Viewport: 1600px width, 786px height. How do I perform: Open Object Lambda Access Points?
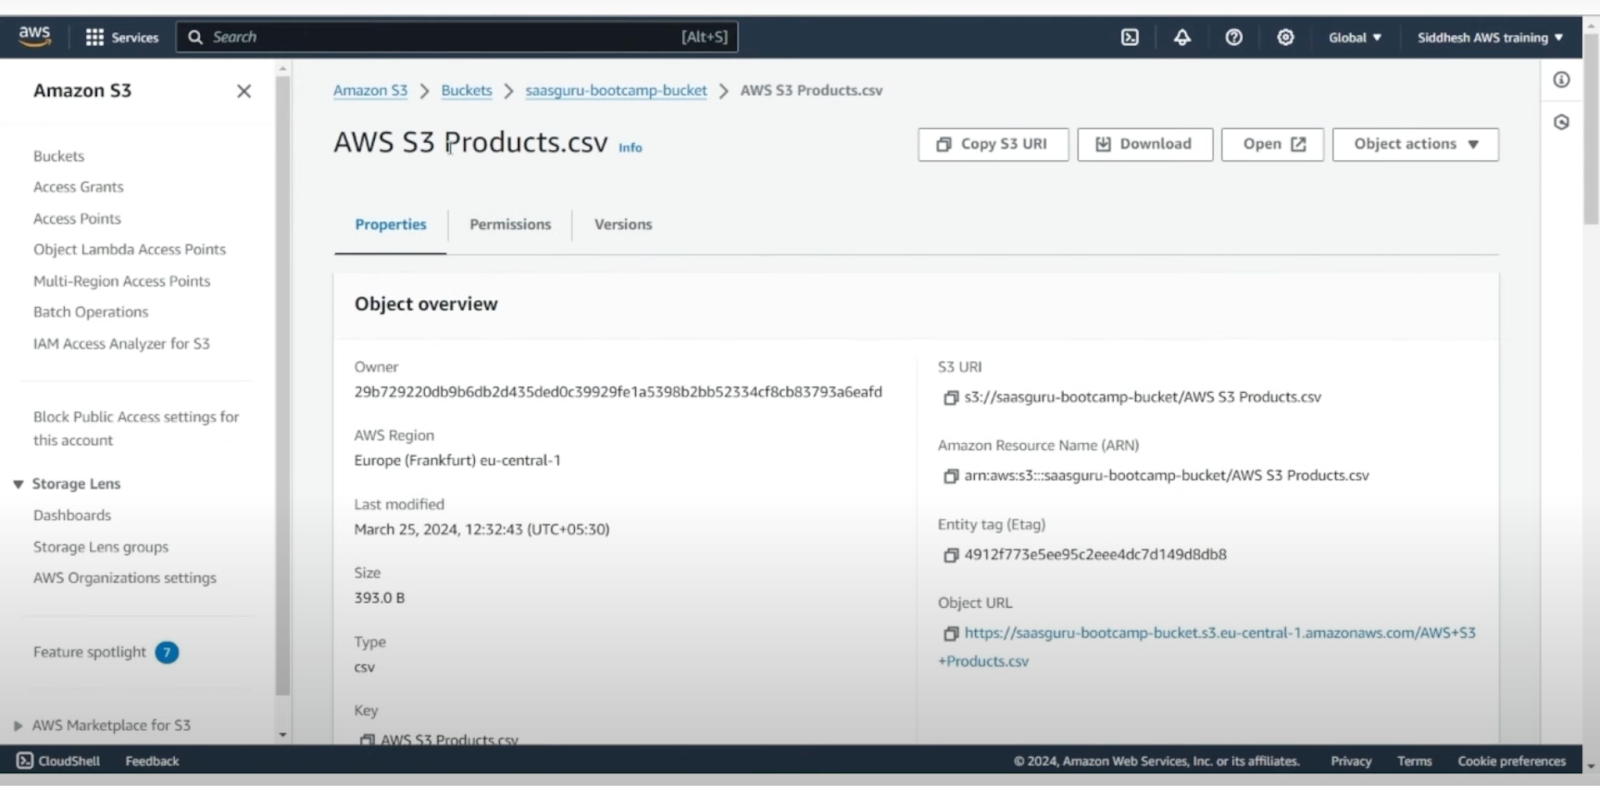click(x=129, y=250)
